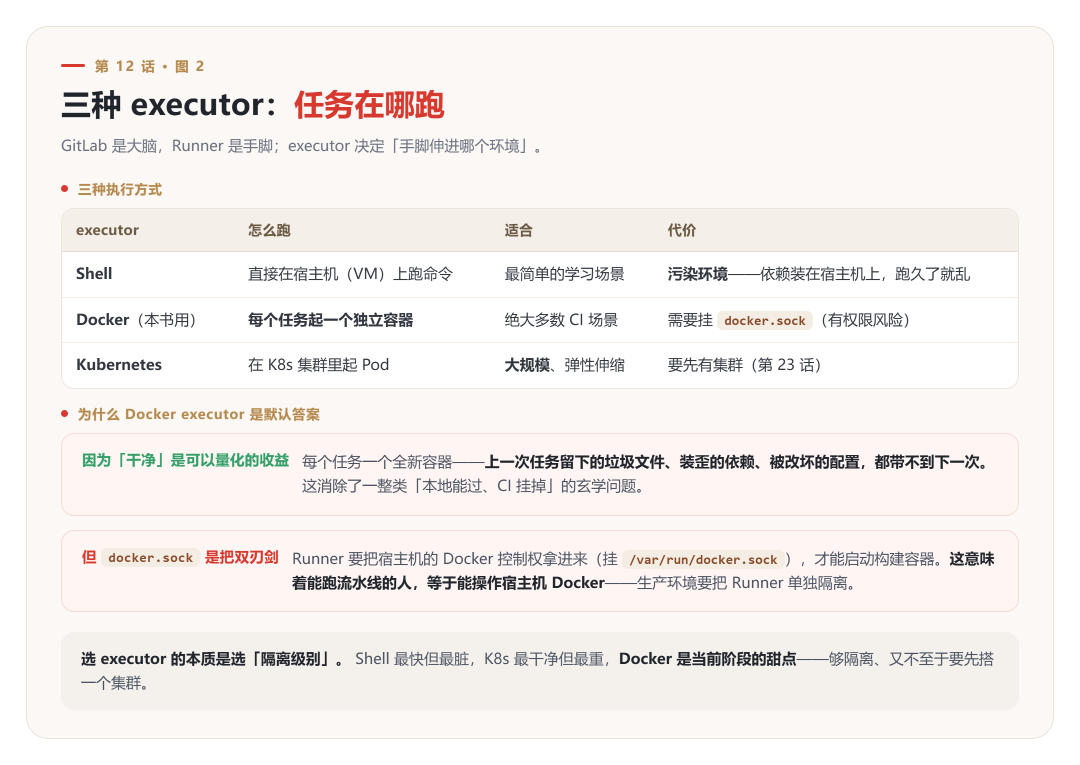The height and width of the screenshot is (765, 1080).
Task: Click the cell starting with '污染环境'
Action: (818, 274)
